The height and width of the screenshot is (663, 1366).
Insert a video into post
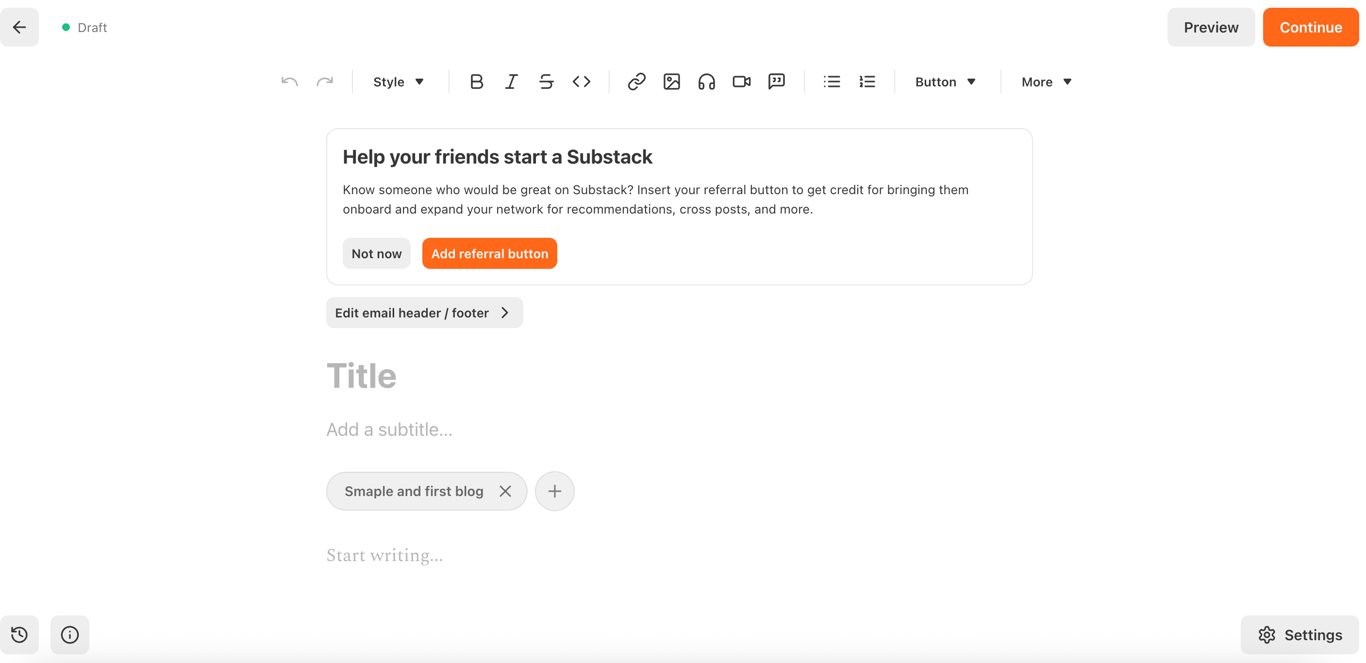pyautogui.click(x=741, y=82)
